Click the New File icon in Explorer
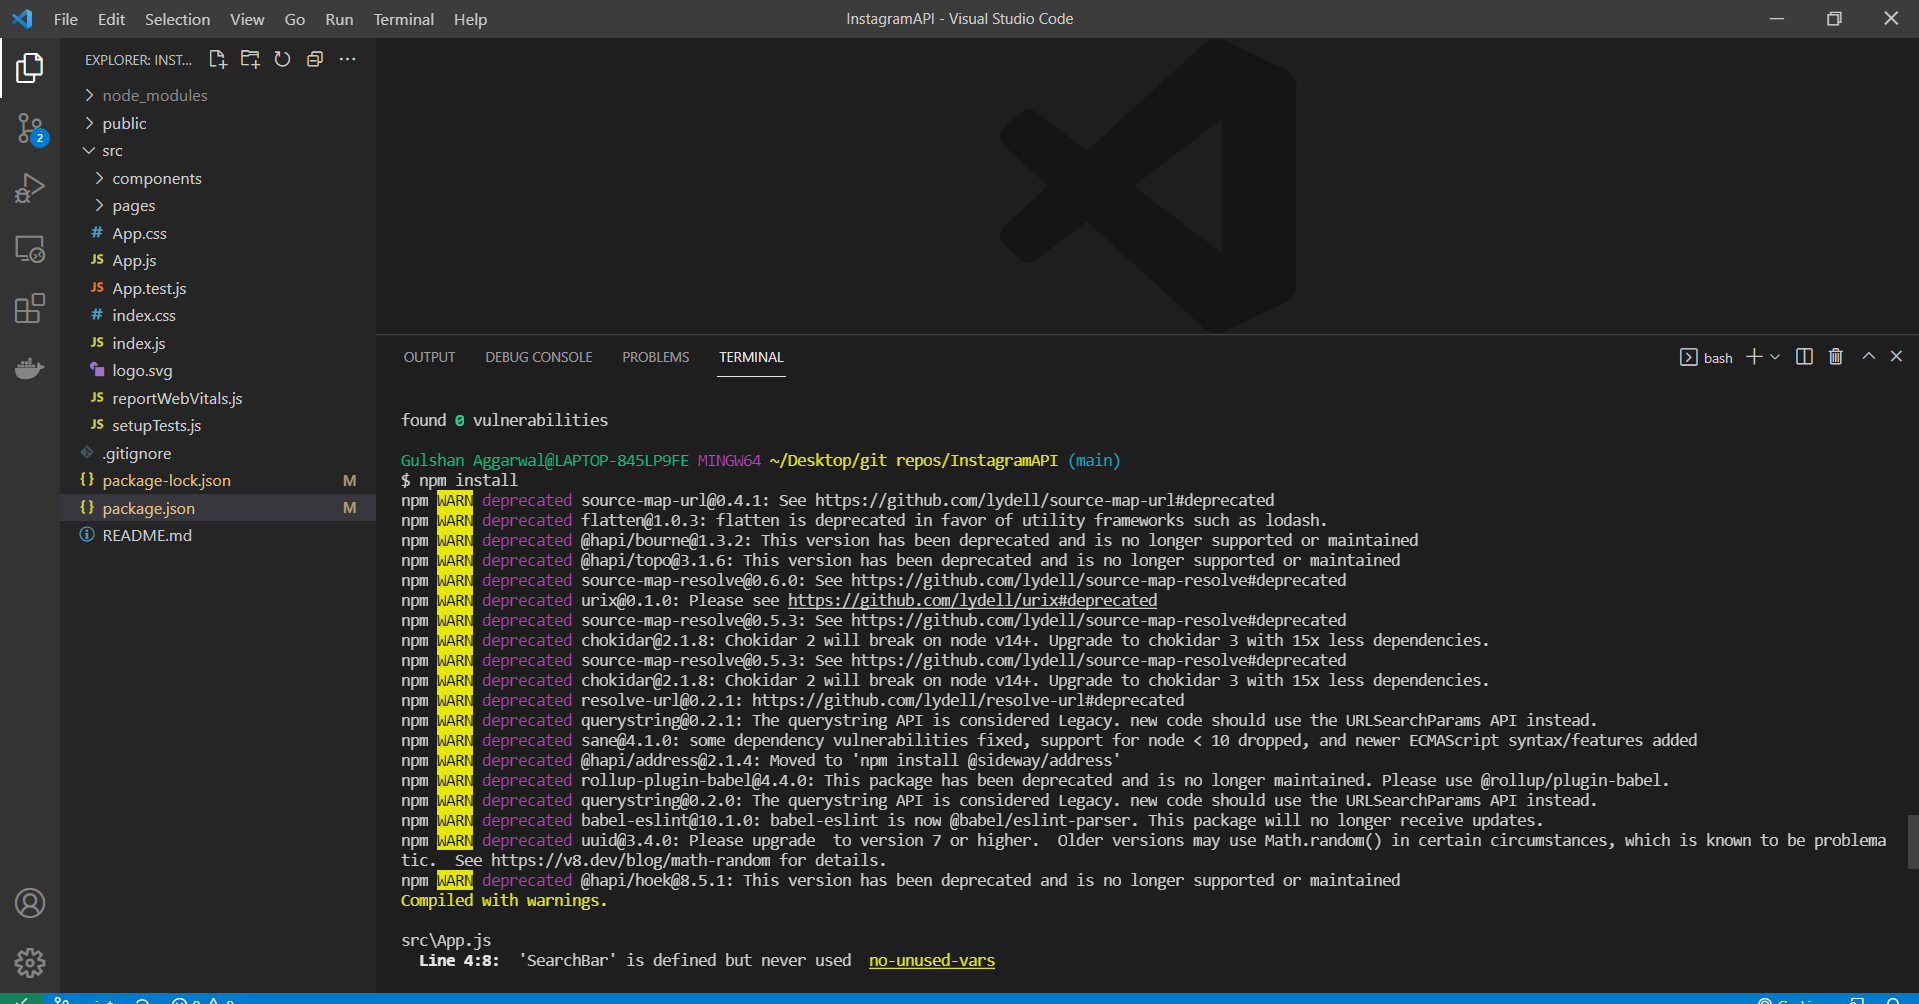 [x=217, y=59]
